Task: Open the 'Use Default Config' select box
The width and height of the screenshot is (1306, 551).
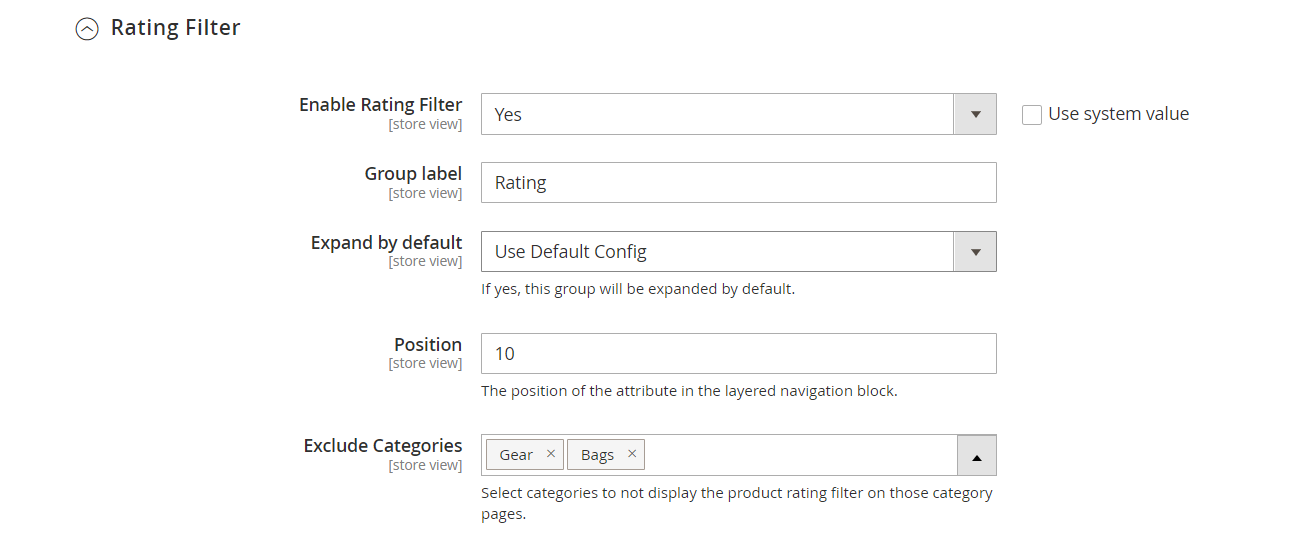Action: (717, 251)
